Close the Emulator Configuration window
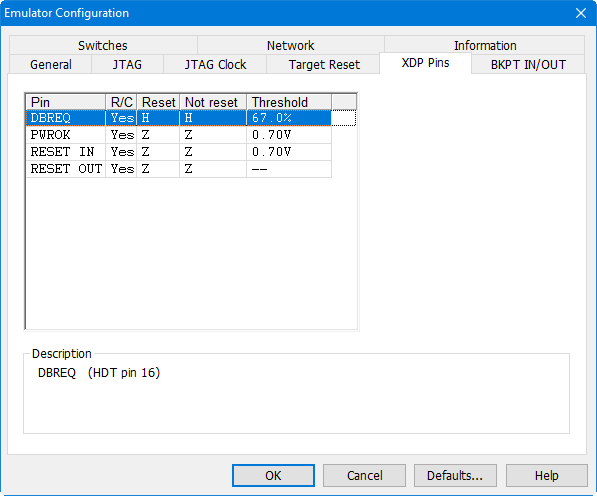 [x=581, y=13]
